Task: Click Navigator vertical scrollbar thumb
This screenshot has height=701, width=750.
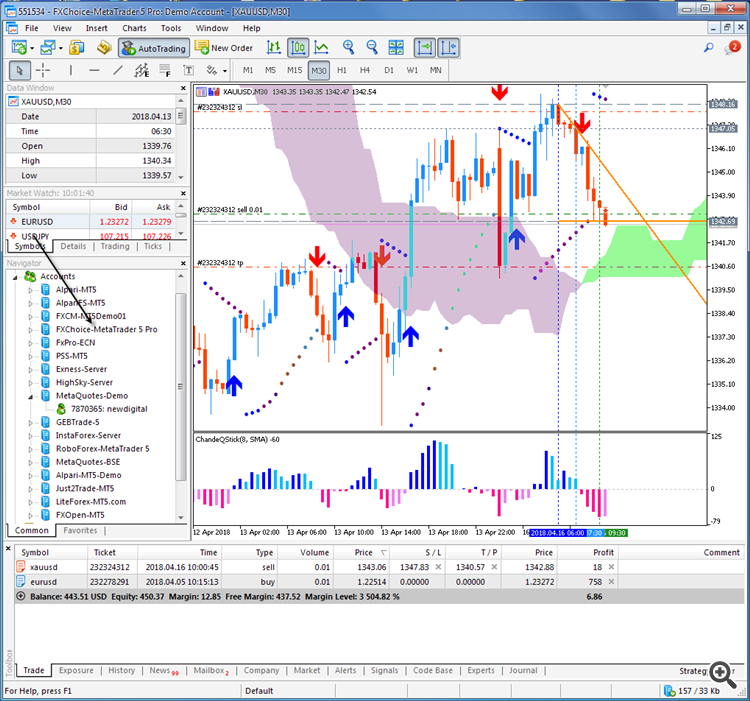Action: (181, 386)
